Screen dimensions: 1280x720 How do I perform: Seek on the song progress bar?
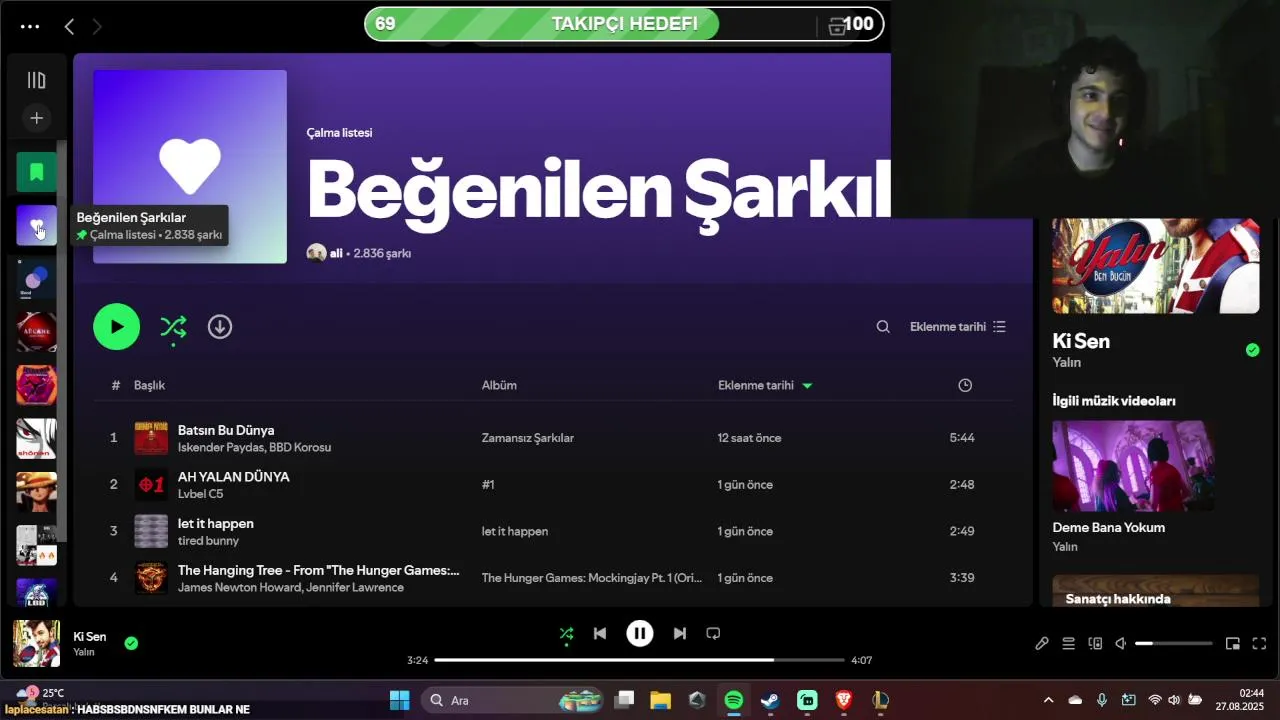[640, 660]
